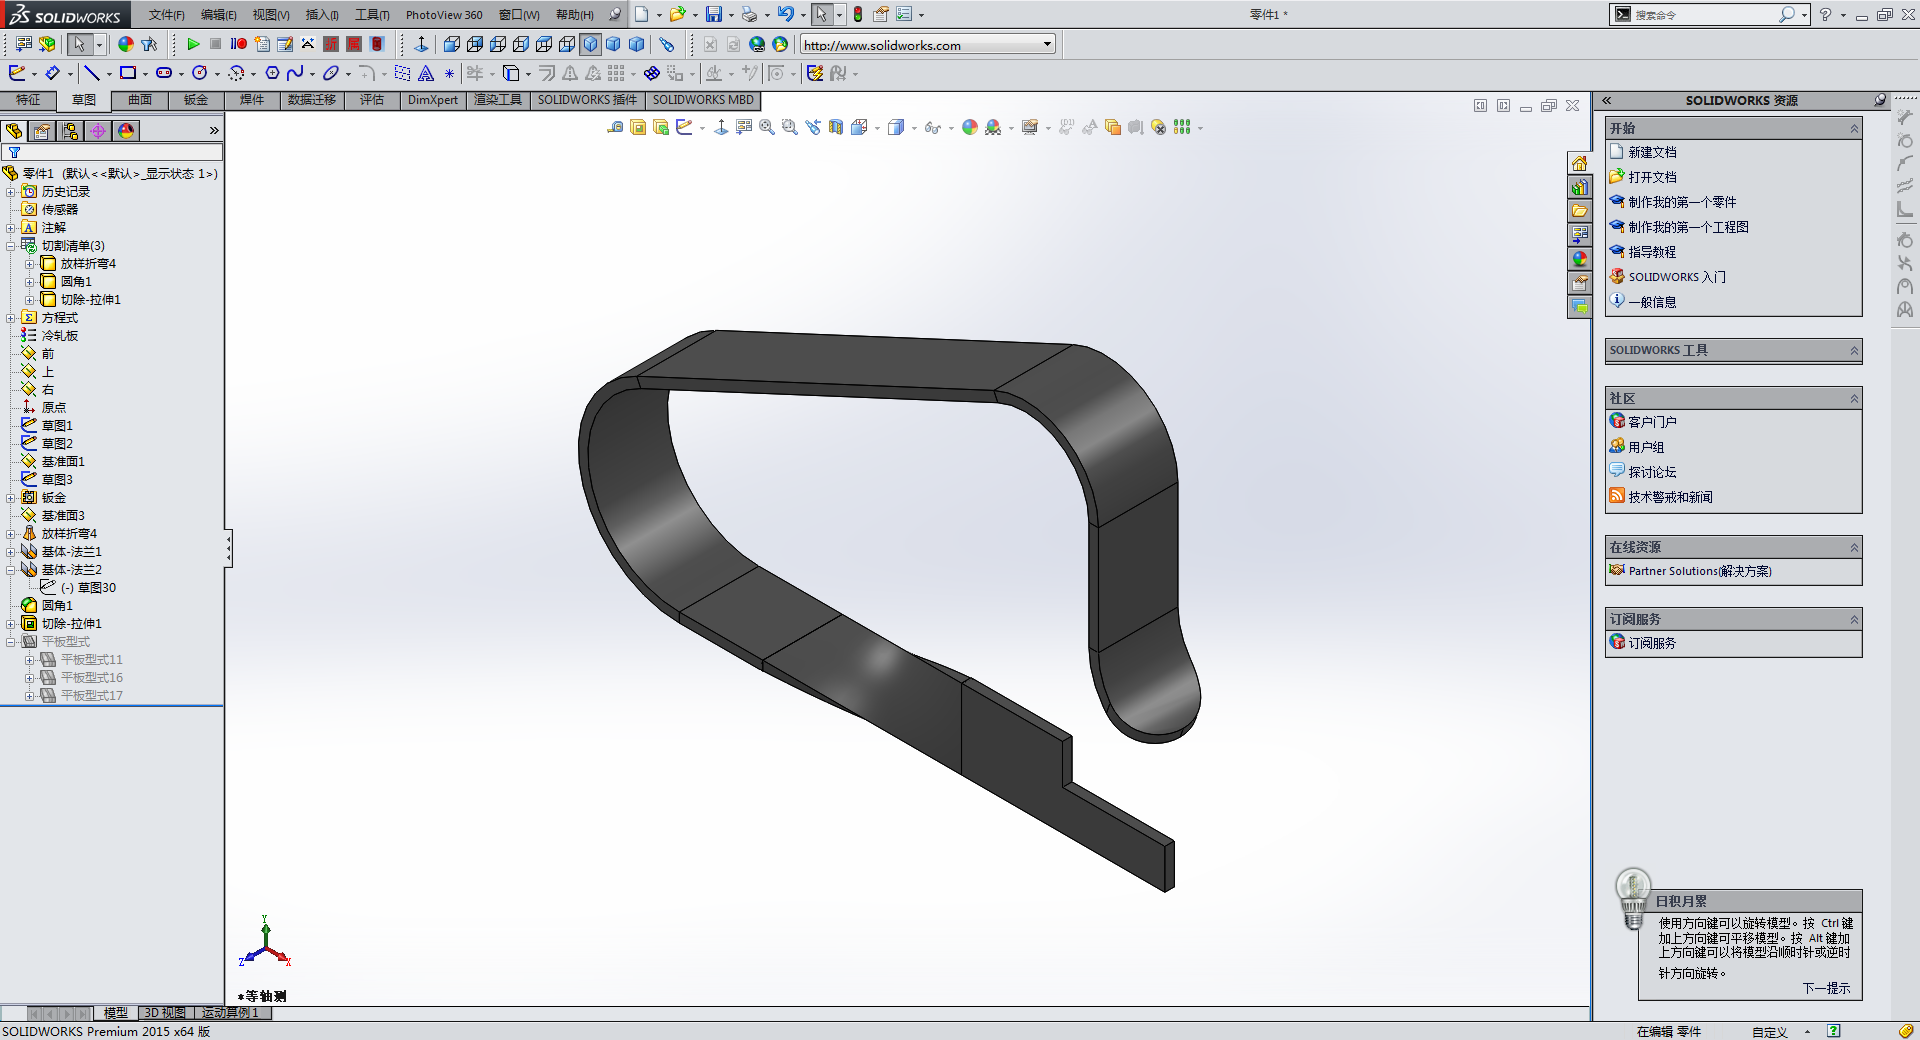The height and width of the screenshot is (1040, 1920).
Task: Click the Save icon in top toolbar
Action: tap(714, 14)
